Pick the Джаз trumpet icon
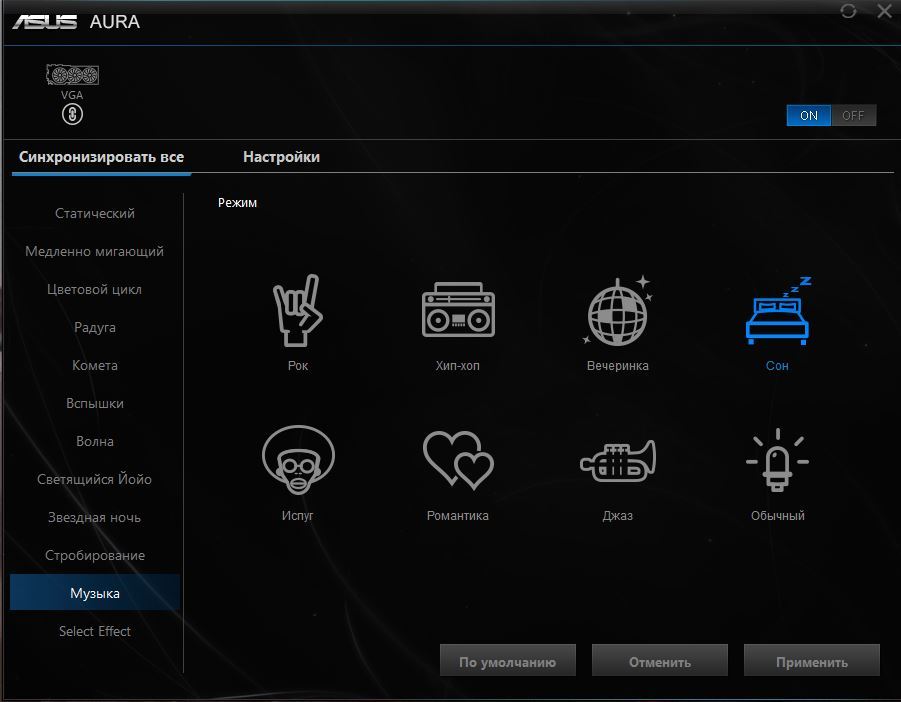The height and width of the screenshot is (702, 901). pos(618,461)
